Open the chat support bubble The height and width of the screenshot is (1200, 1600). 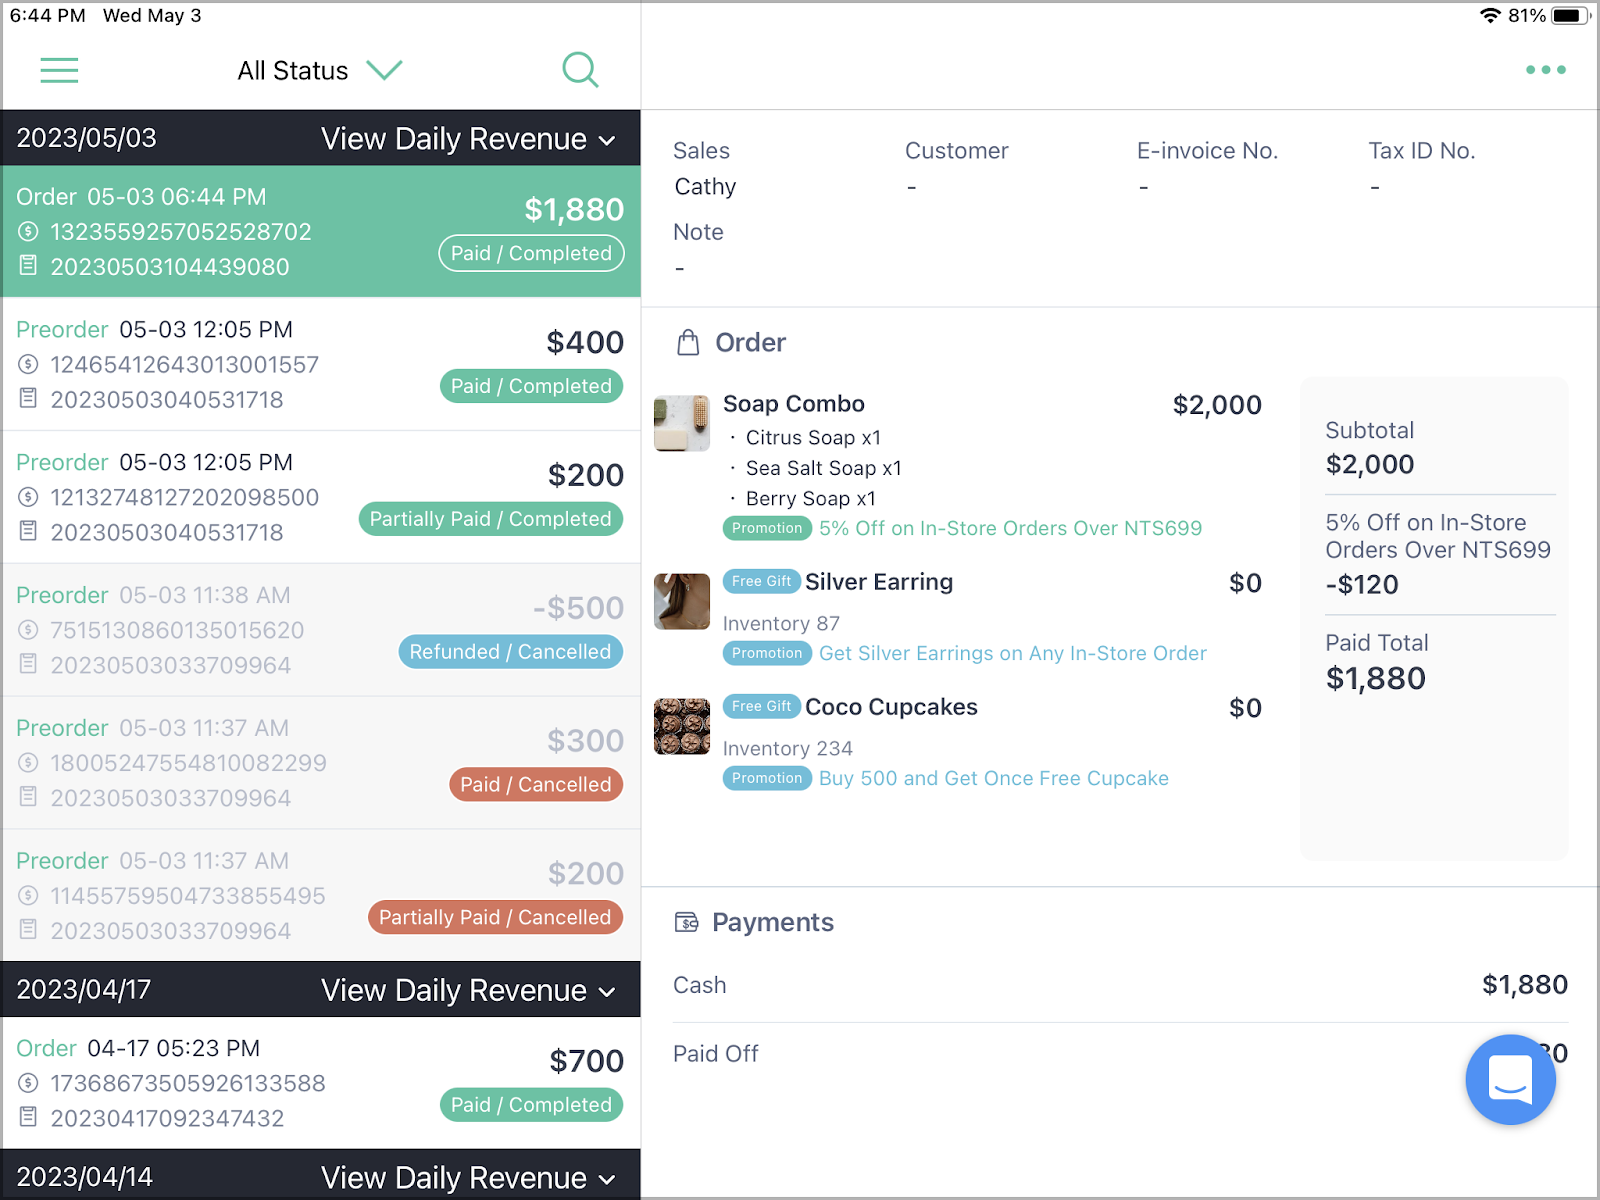[x=1510, y=1079]
